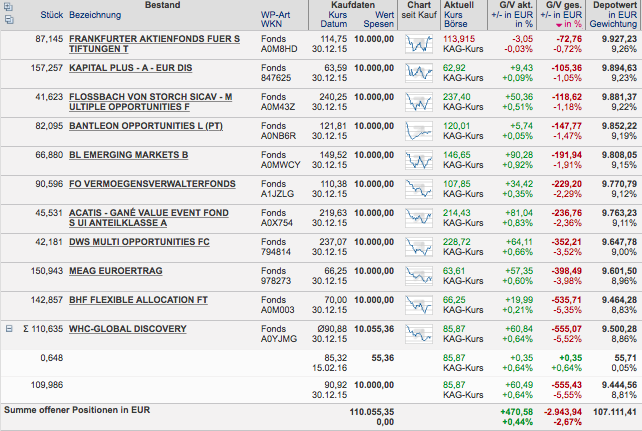Open MEAG EUROERTRAG link
The image size is (642, 431).
tap(115, 271)
